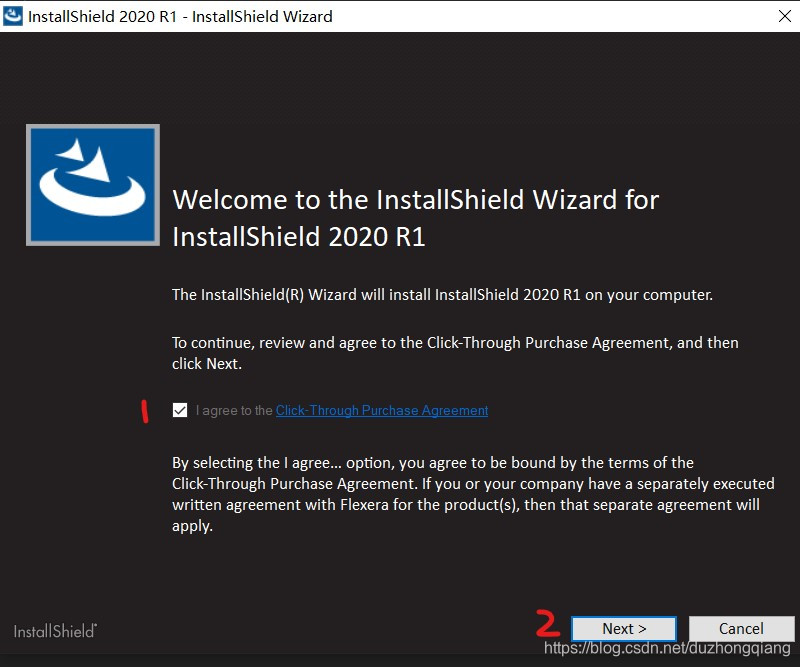
Task: Click the InstallShield title bar icon
Action: click(13, 16)
